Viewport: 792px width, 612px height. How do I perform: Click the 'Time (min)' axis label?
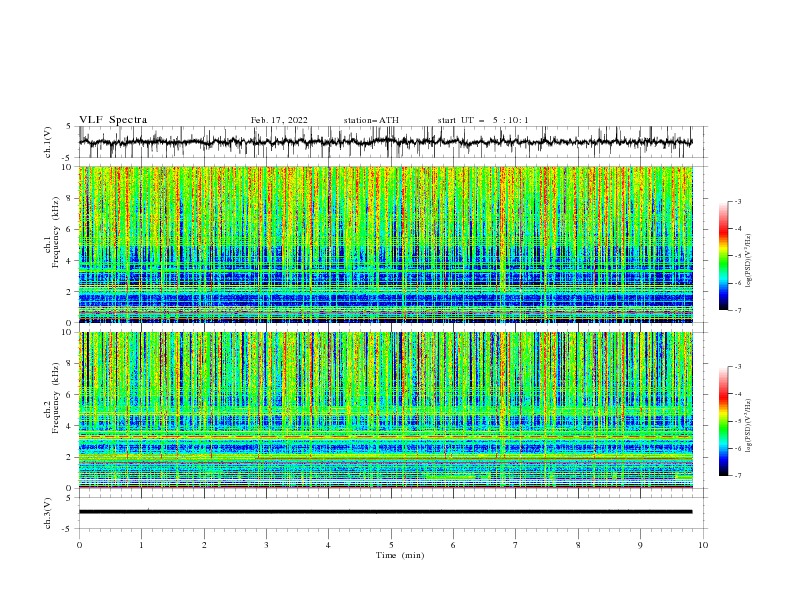pyautogui.click(x=400, y=555)
